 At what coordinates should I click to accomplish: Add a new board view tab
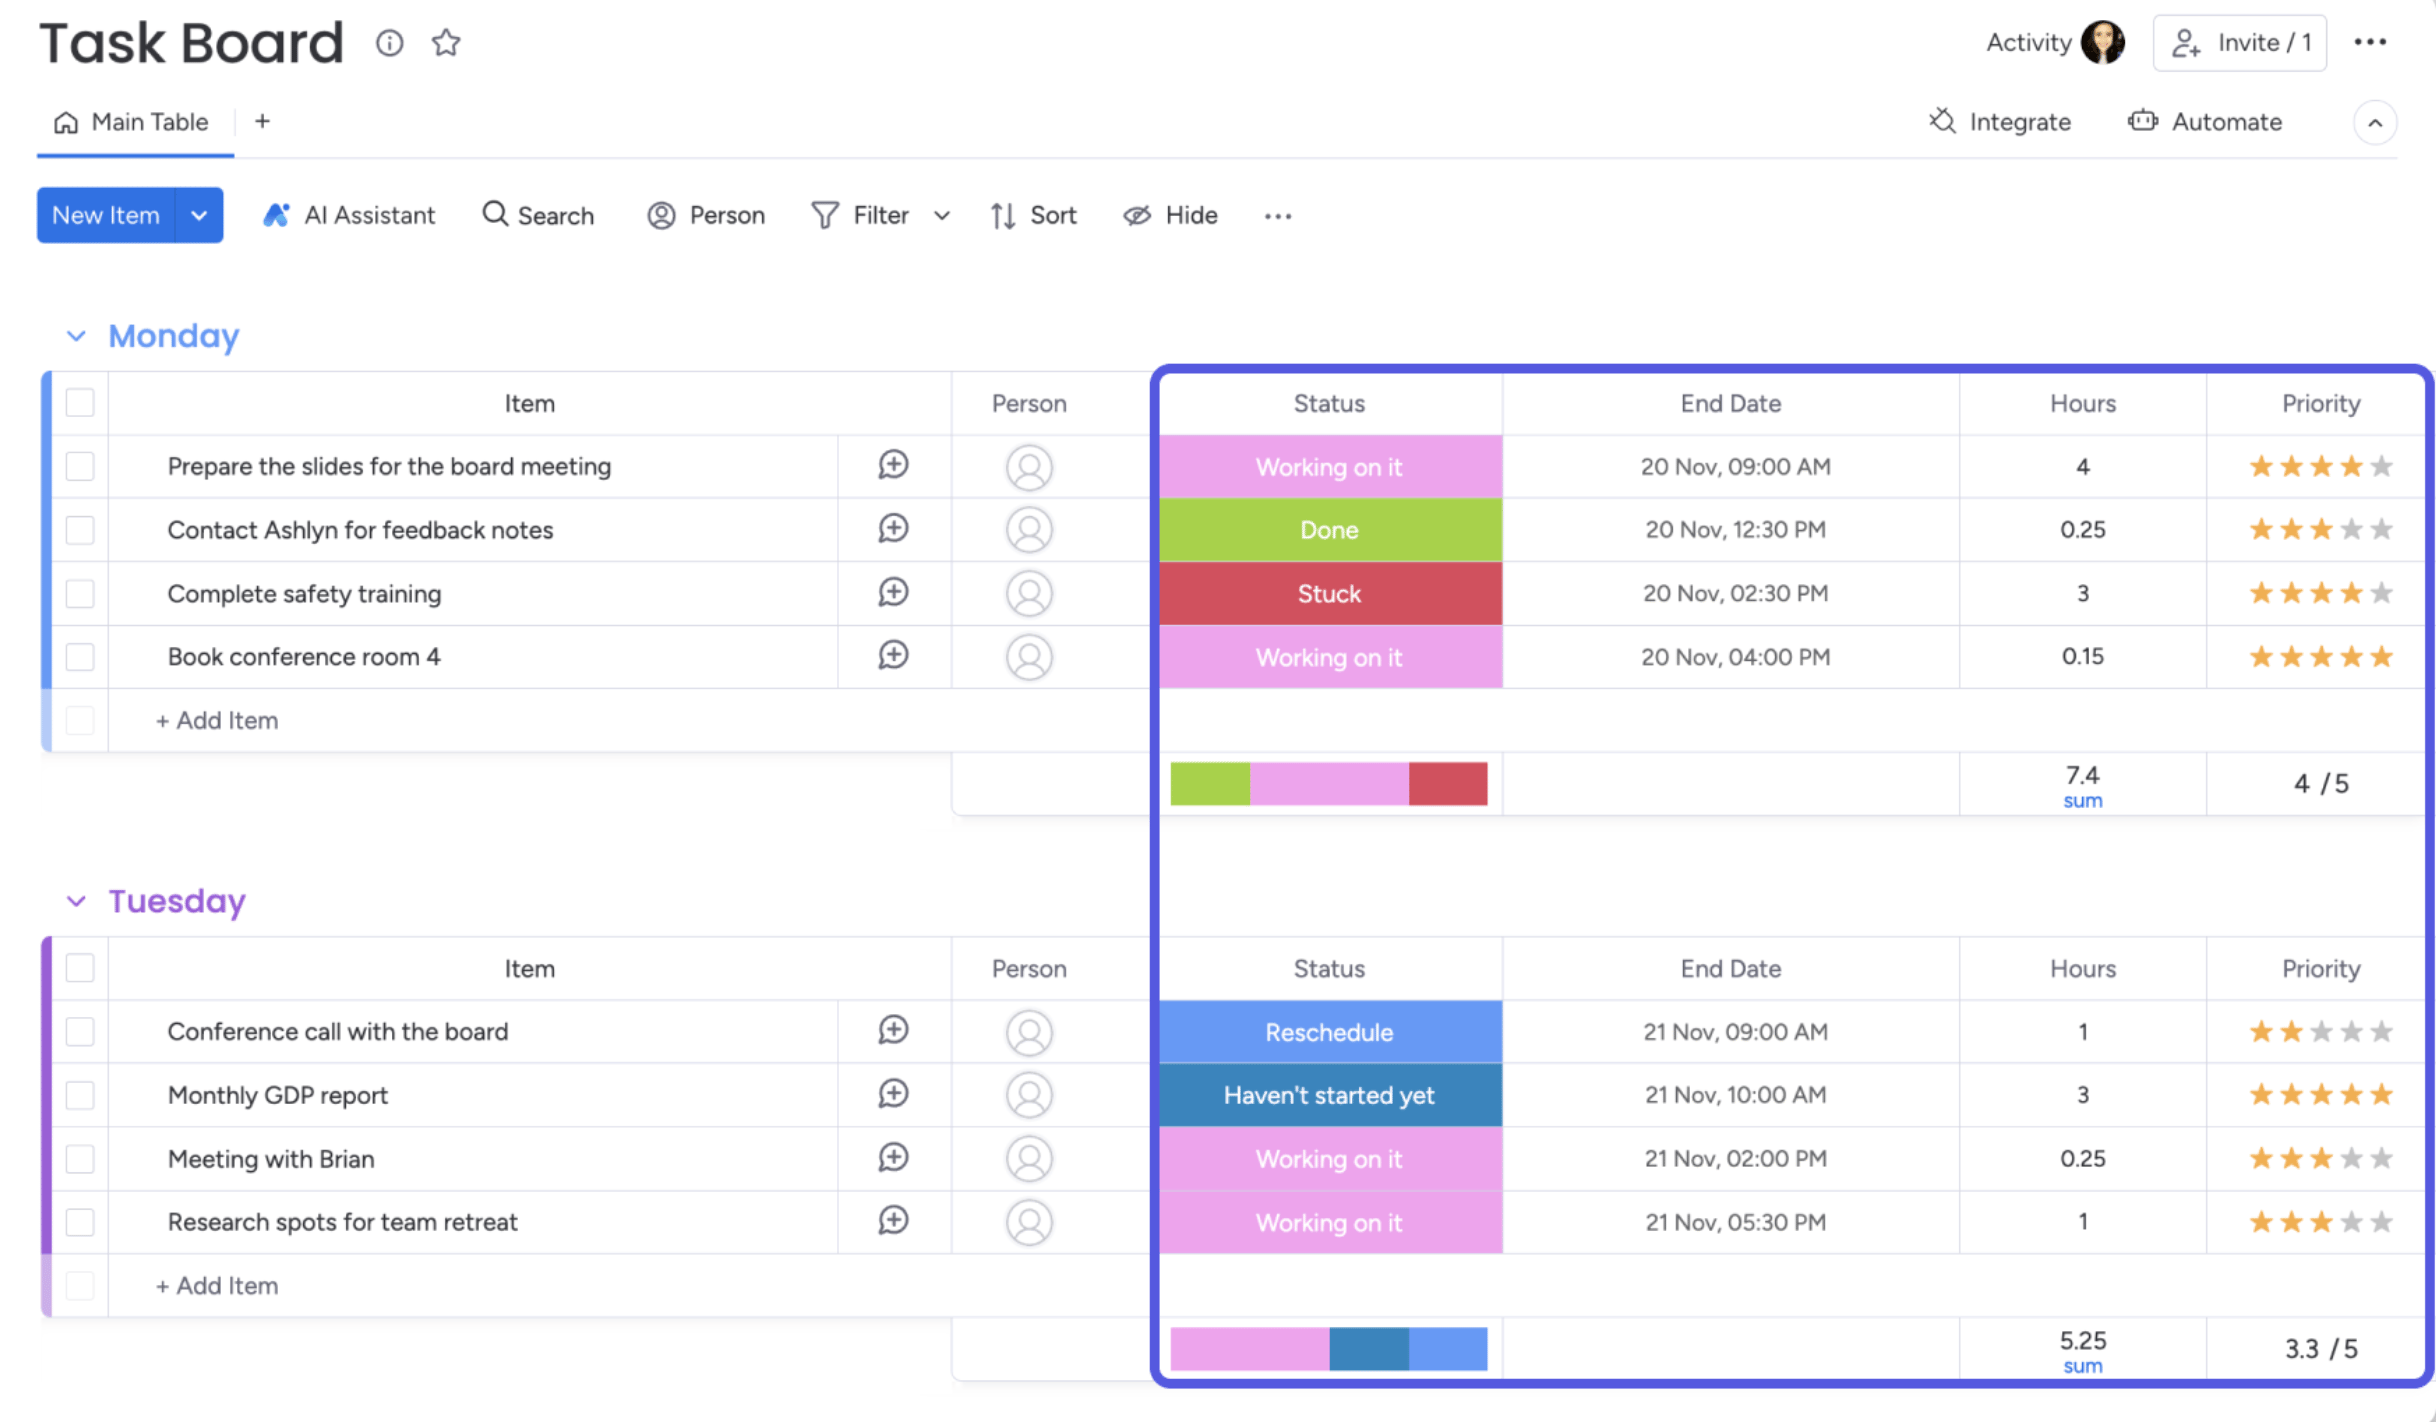(x=262, y=121)
